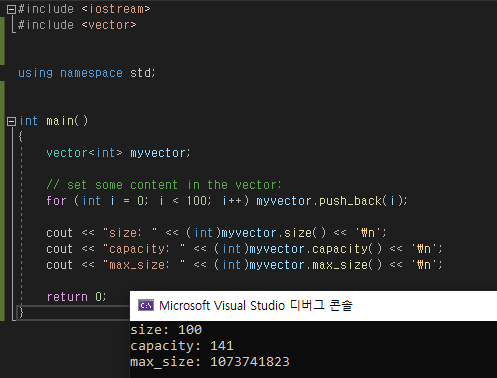The height and width of the screenshot is (378, 497).
Task: Click the debug console window icon
Action: (146, 305)
